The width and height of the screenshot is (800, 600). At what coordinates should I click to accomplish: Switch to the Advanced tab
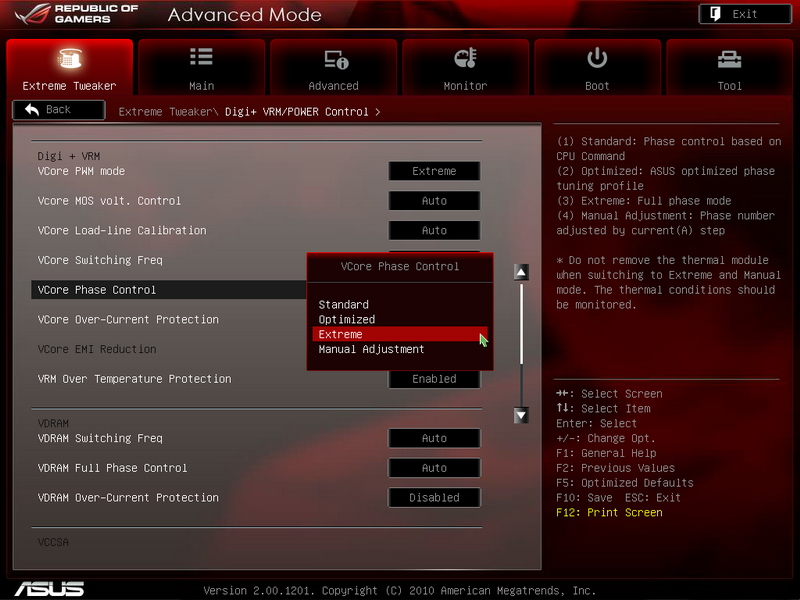334,67
